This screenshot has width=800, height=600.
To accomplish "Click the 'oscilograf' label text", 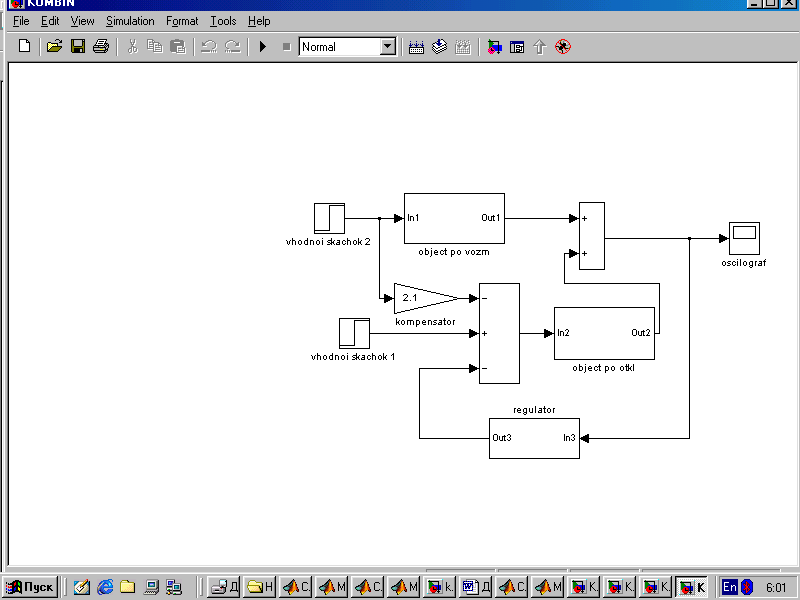I will pyautogui.click(x=743, y=263).
